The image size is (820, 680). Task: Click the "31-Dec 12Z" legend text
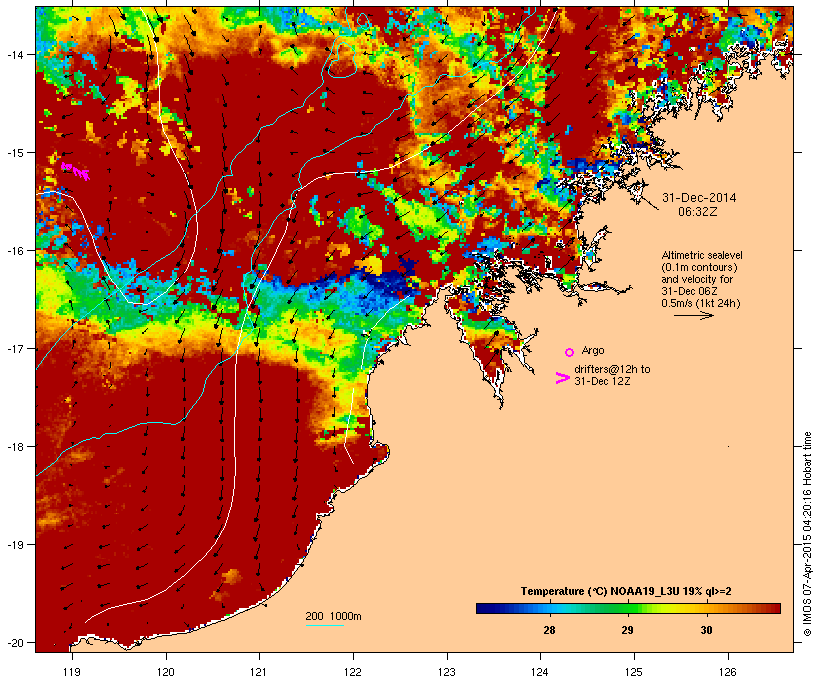(602, 381)
